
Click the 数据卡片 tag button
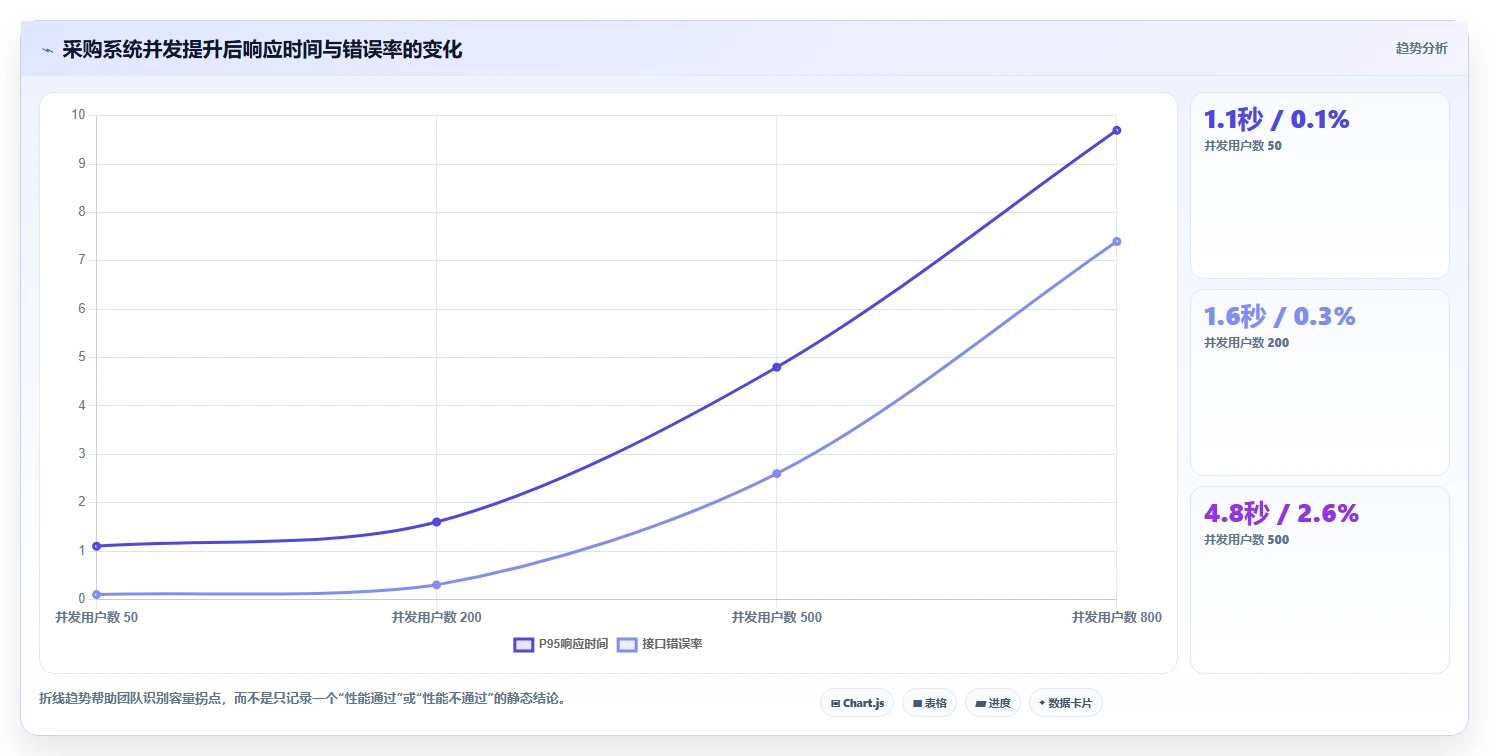(x=1065, y=703)
